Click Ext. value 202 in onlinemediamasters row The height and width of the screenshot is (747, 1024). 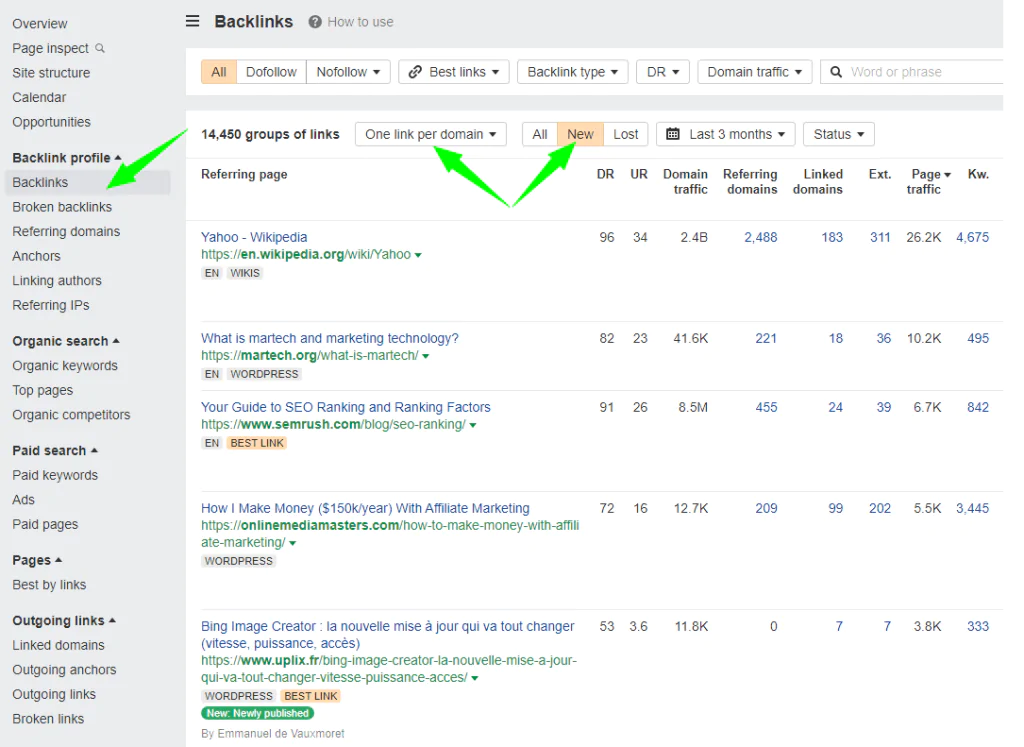(880, 509)
